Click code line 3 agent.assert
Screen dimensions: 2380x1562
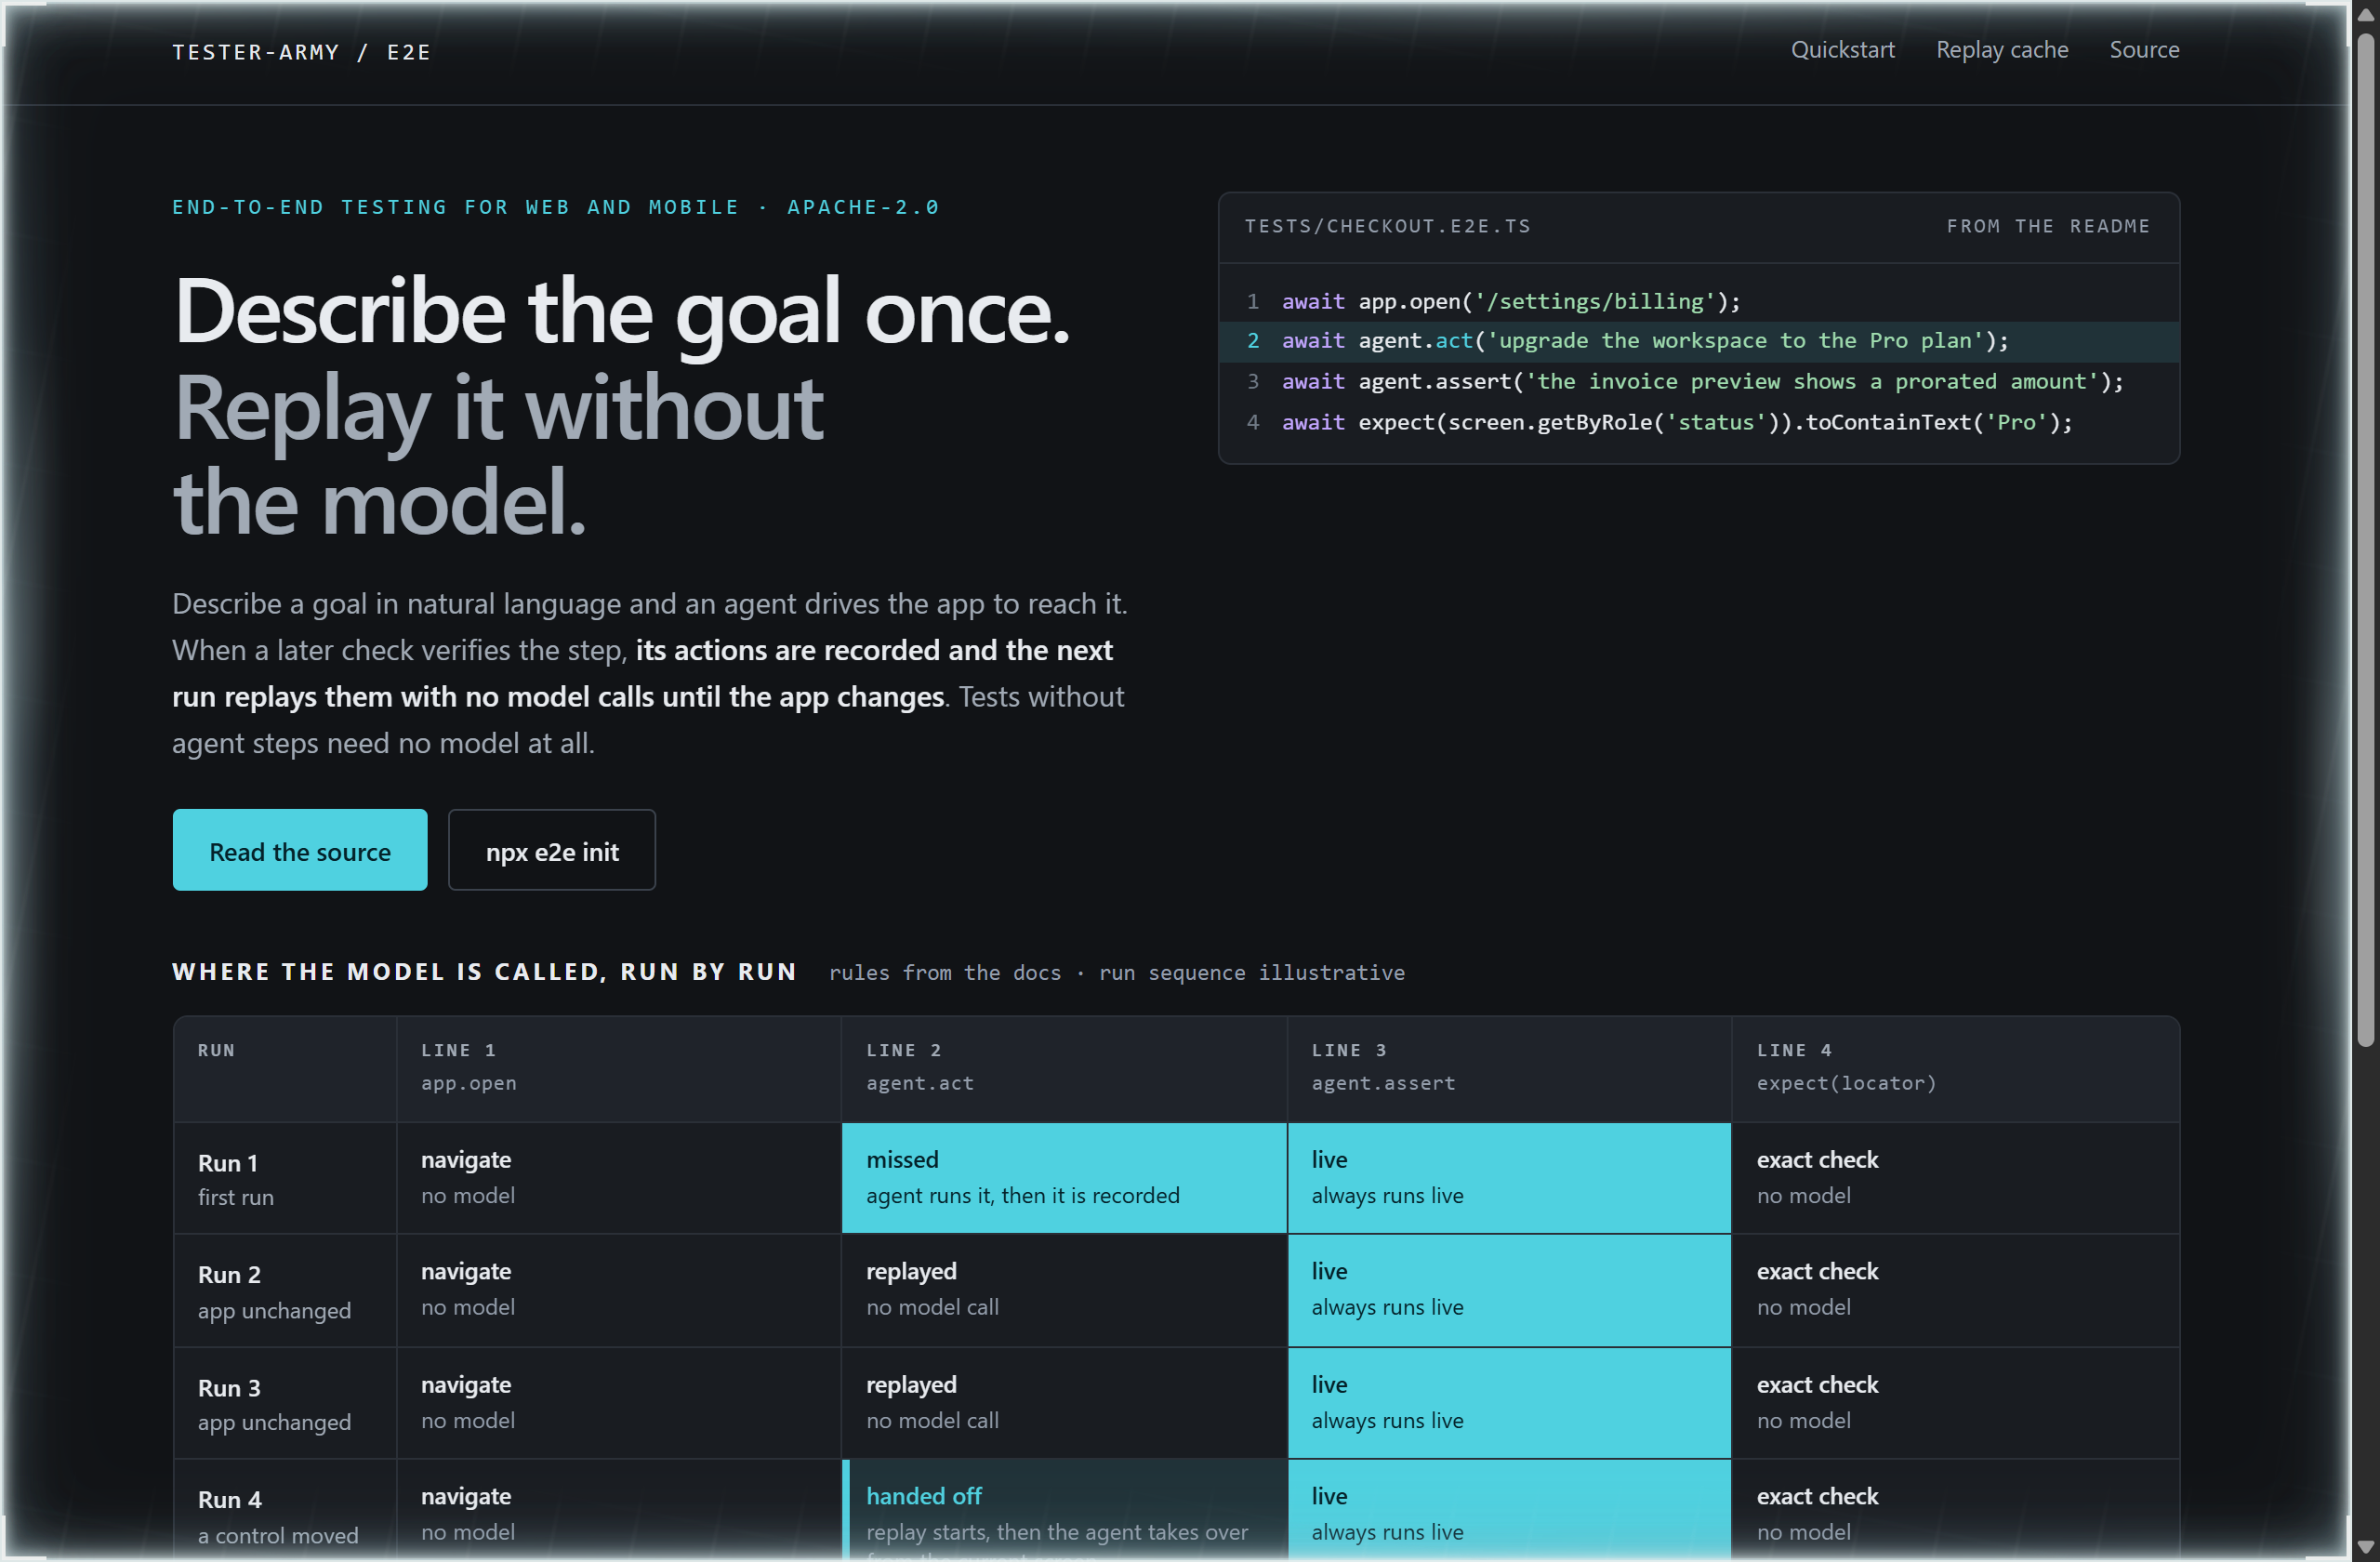(x=1698, y=382)
